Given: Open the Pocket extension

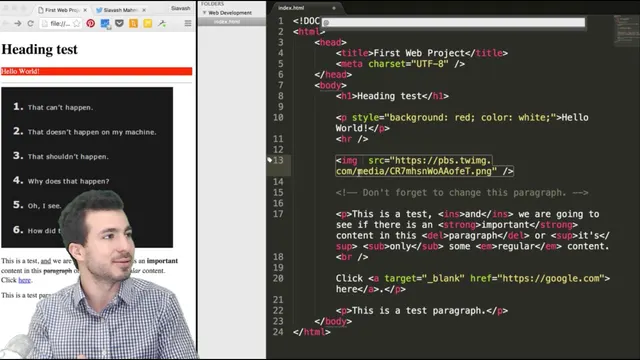Looking at the screenshot, I should click(x=119, y=23).
